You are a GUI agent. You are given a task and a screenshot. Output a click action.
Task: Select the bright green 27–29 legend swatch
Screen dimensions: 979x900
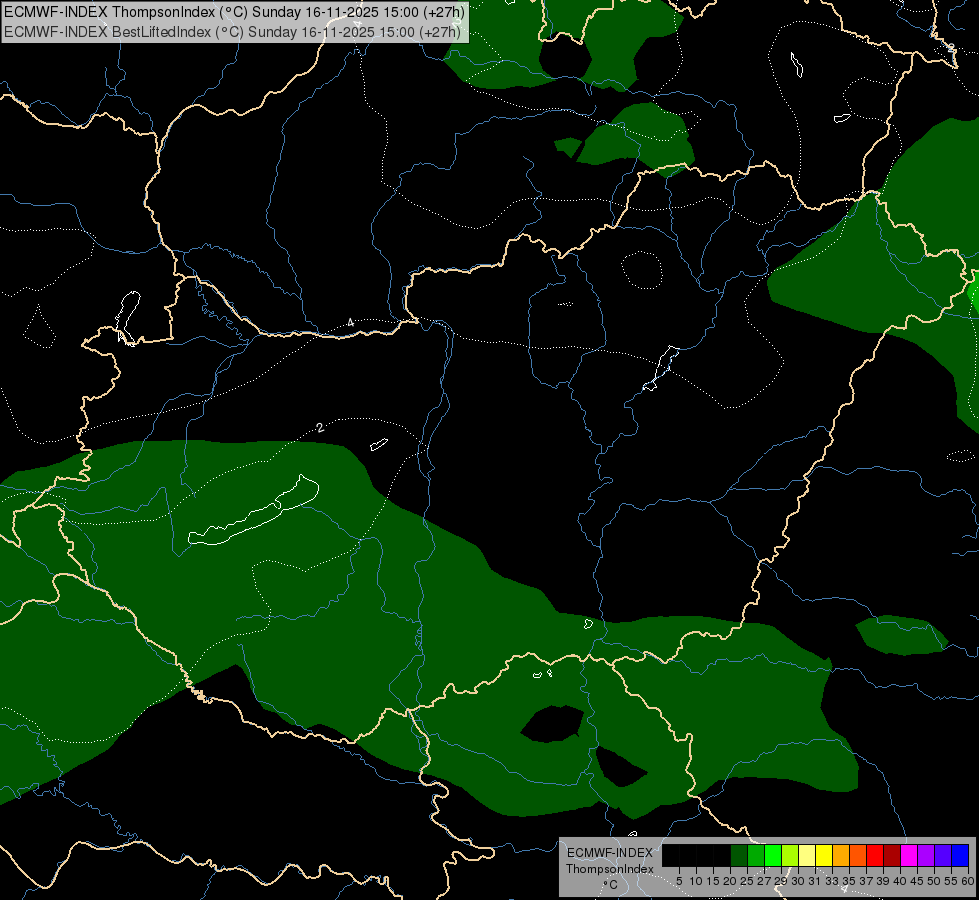773,855
